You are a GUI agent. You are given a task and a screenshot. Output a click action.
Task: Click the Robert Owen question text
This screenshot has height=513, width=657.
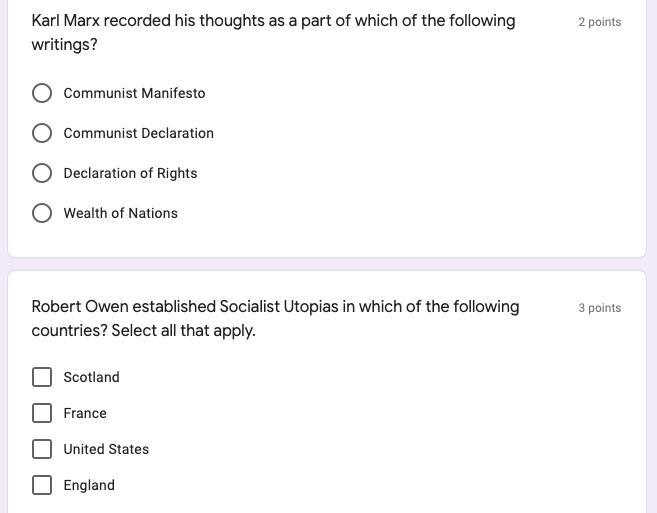(x=275, y=319)
